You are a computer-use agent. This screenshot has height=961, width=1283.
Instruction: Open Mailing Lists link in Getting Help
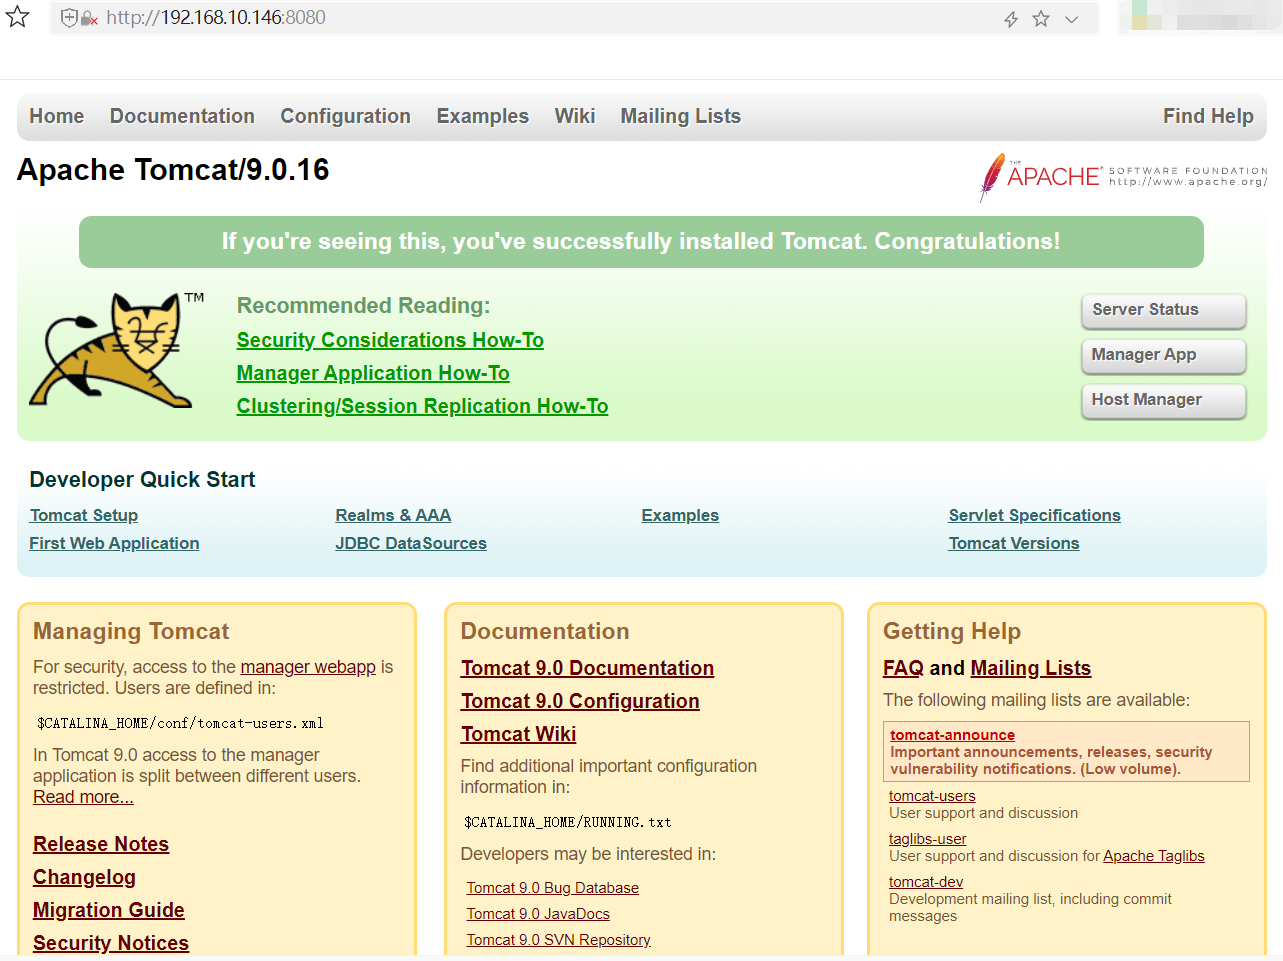tap(1030, 668)
